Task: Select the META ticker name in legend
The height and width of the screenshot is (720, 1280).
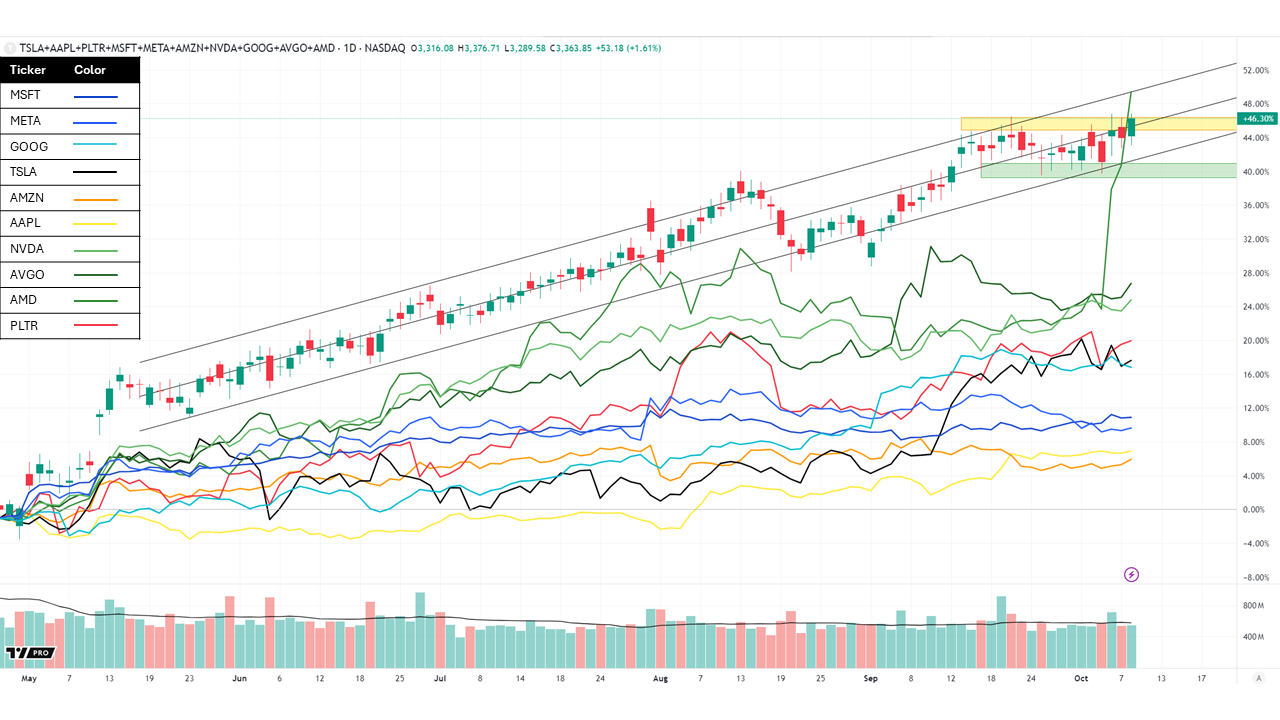Action: pyautogui.click(x=26, y=121)
